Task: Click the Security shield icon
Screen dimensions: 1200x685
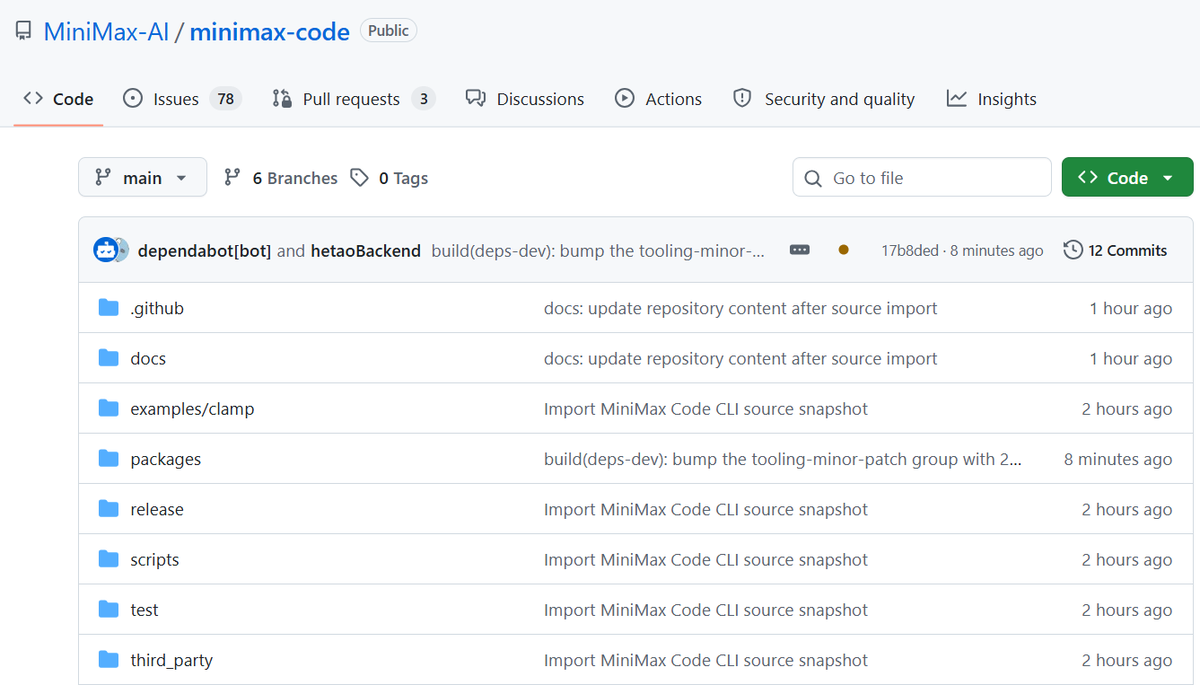Action: (x=742, y=98)
